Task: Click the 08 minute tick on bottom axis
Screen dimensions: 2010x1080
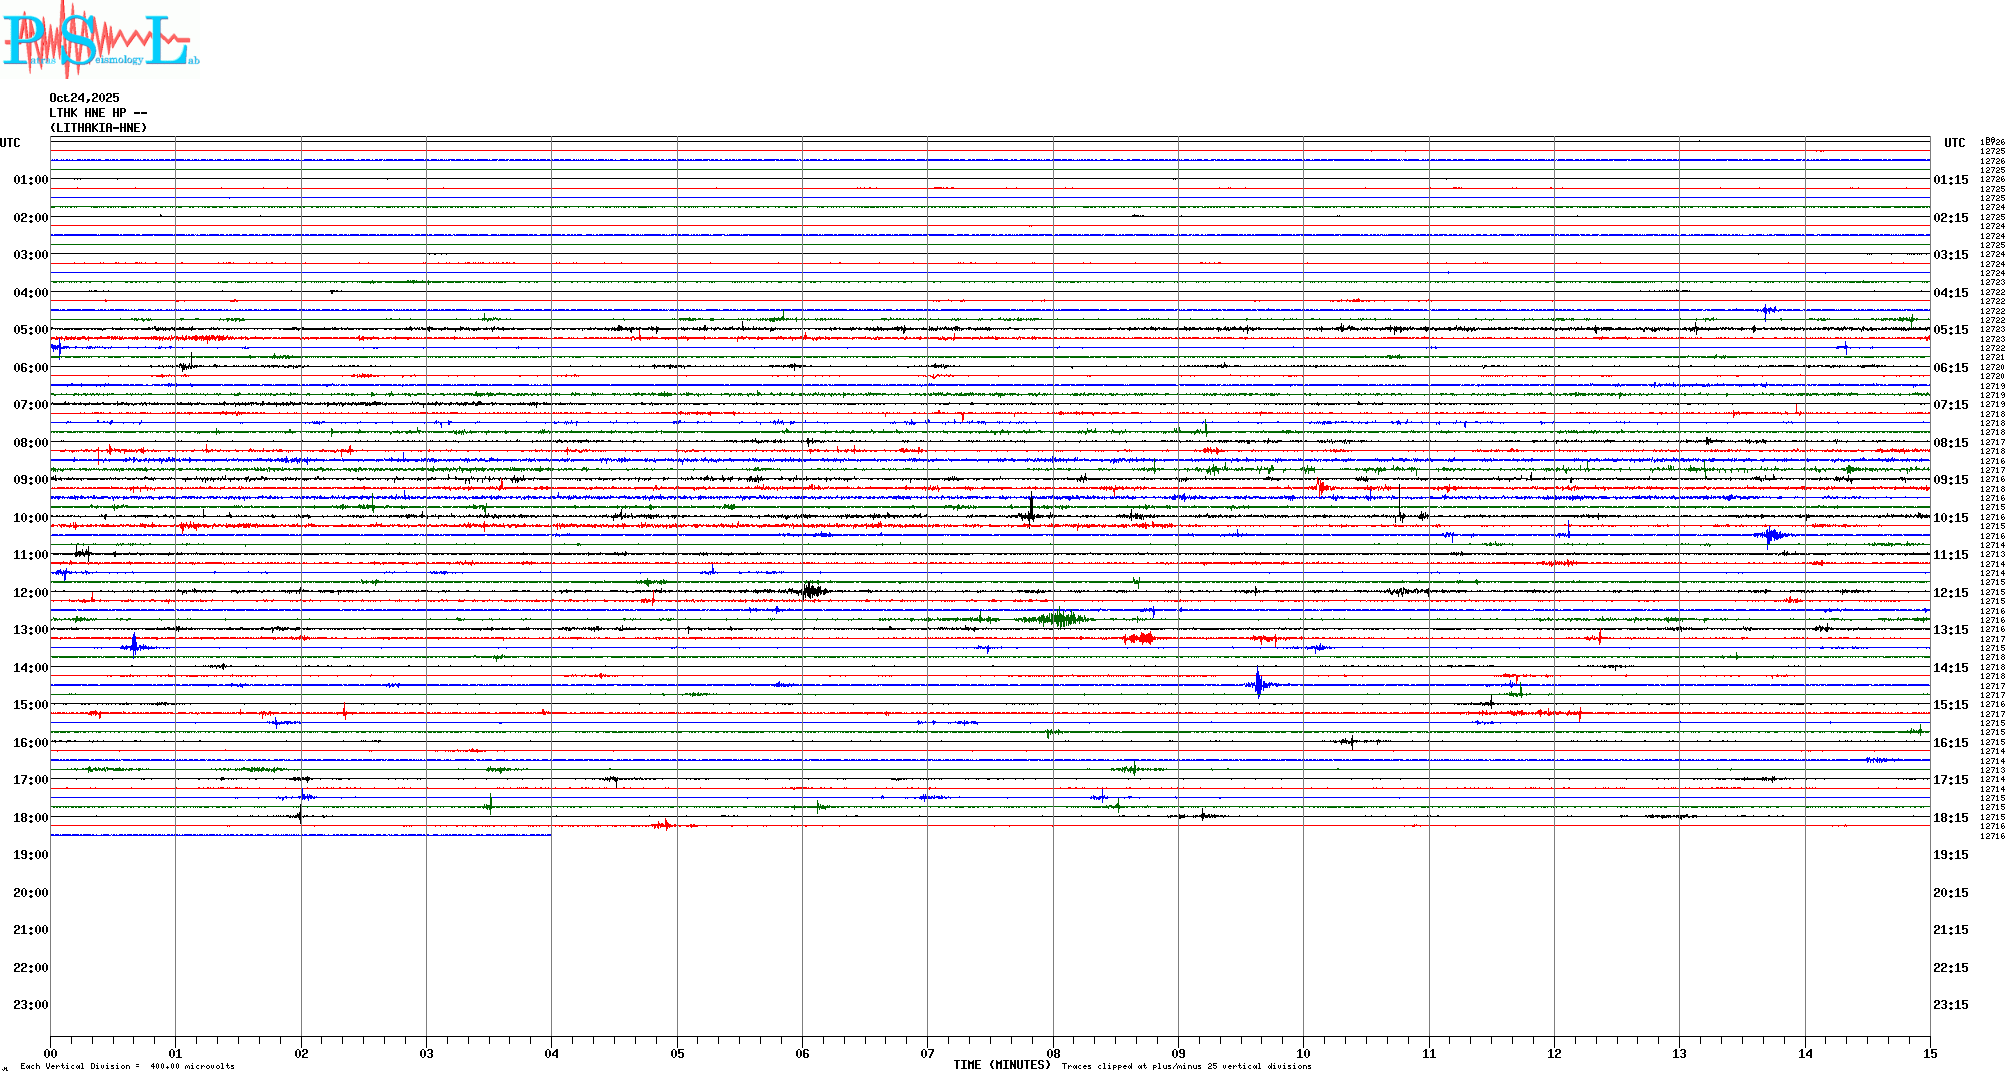Action: pyautogui.click(x=1053, y=1053)
